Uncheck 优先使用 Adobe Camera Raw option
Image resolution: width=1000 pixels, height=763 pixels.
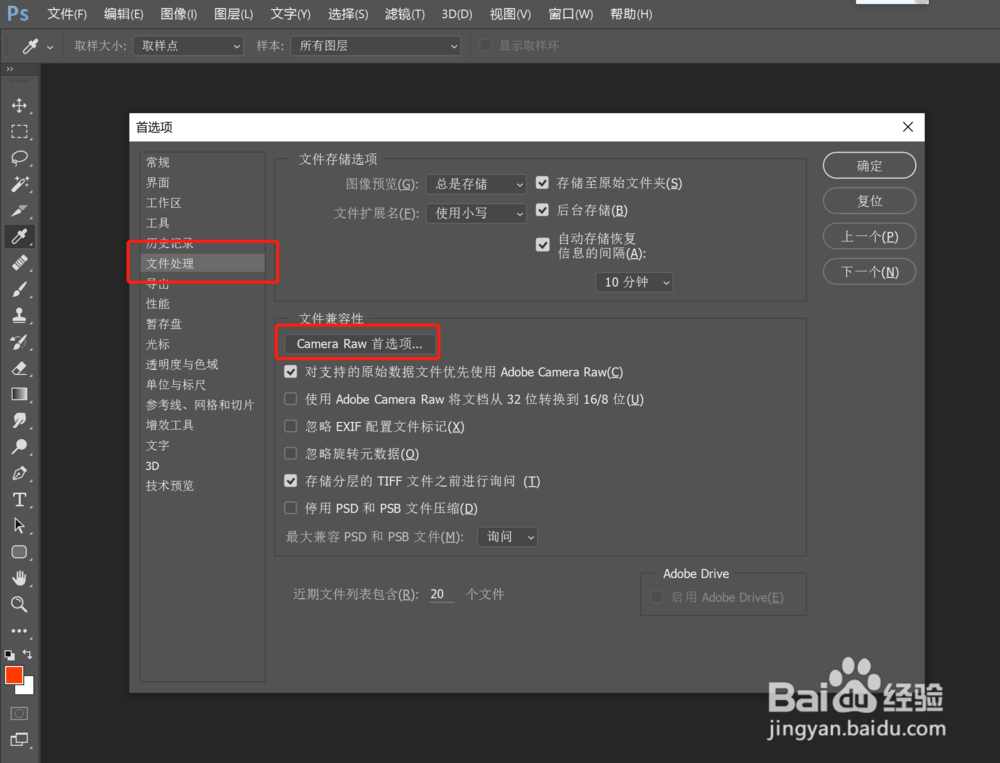tap(291, 371)
